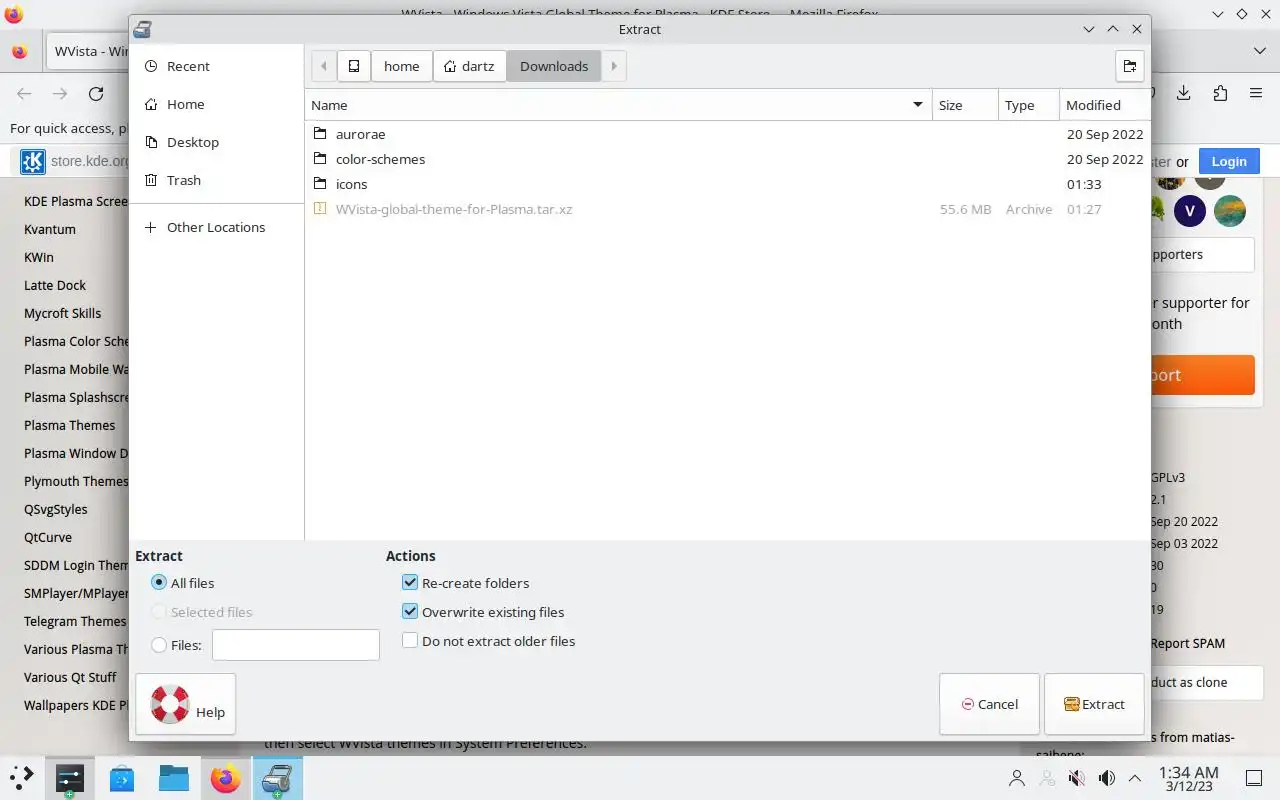The height and width of the screenshot is (800, 1280).
Task: Open QSvgStyles category link
Action: click(56, 509)
